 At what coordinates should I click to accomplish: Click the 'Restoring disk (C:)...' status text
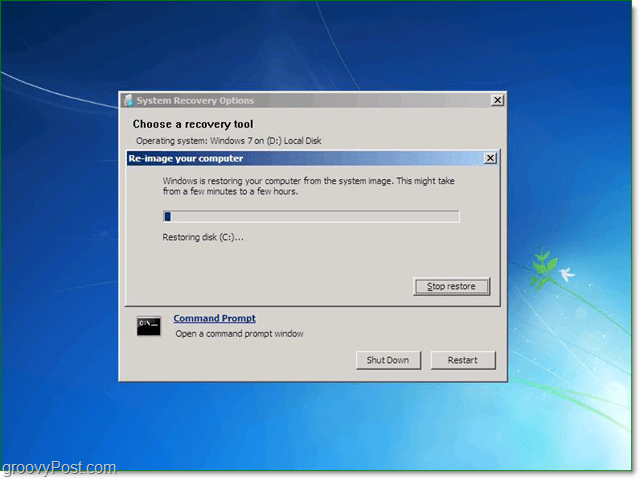click(x=203, y=237)
